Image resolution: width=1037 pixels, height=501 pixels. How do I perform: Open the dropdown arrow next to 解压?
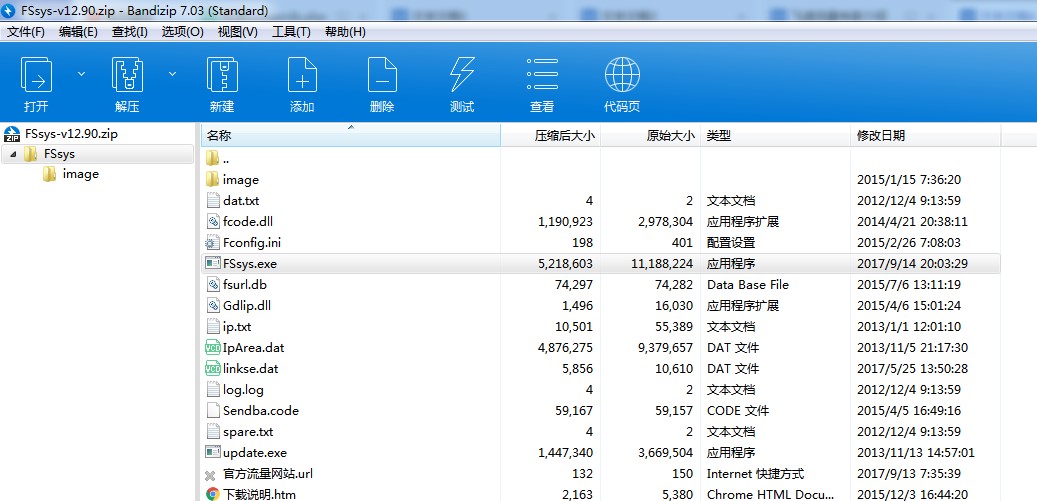tap(172, 74)
